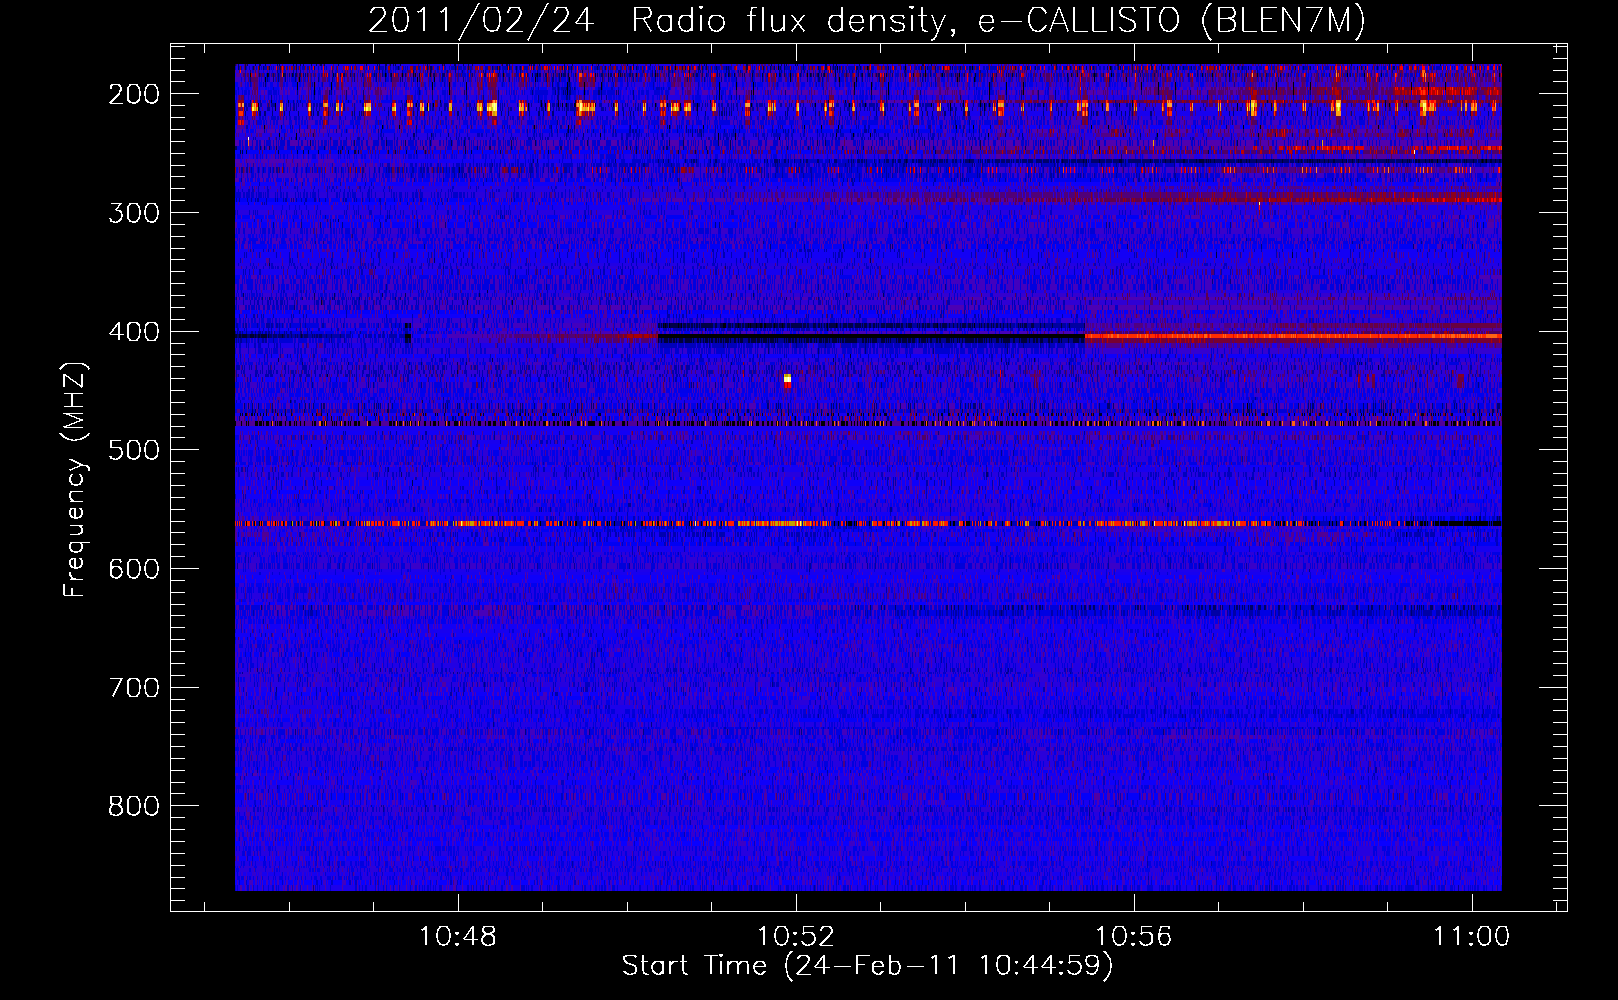1618x1000 pixels.
Task: Click the 10:52 time tick label
Action: point(796,937)
